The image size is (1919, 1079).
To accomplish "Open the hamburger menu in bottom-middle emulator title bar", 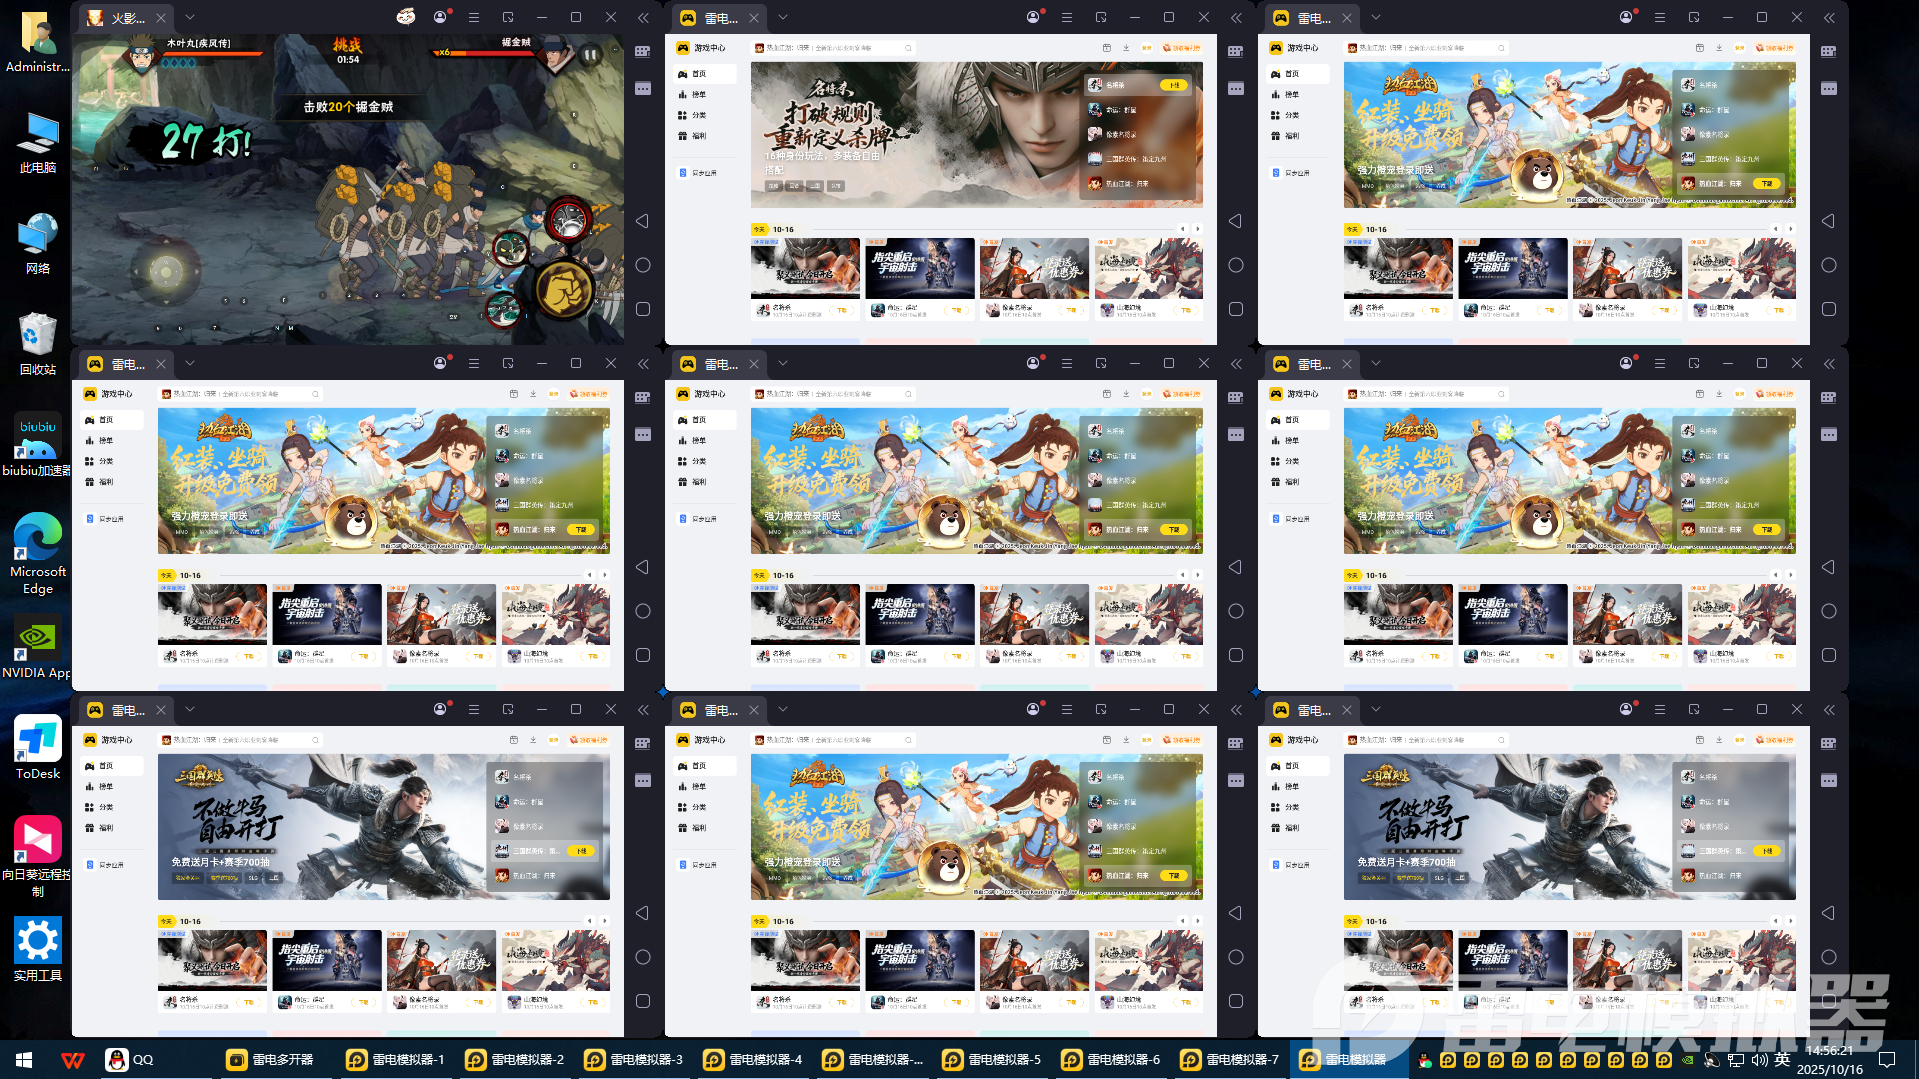I will [1067, 709].
